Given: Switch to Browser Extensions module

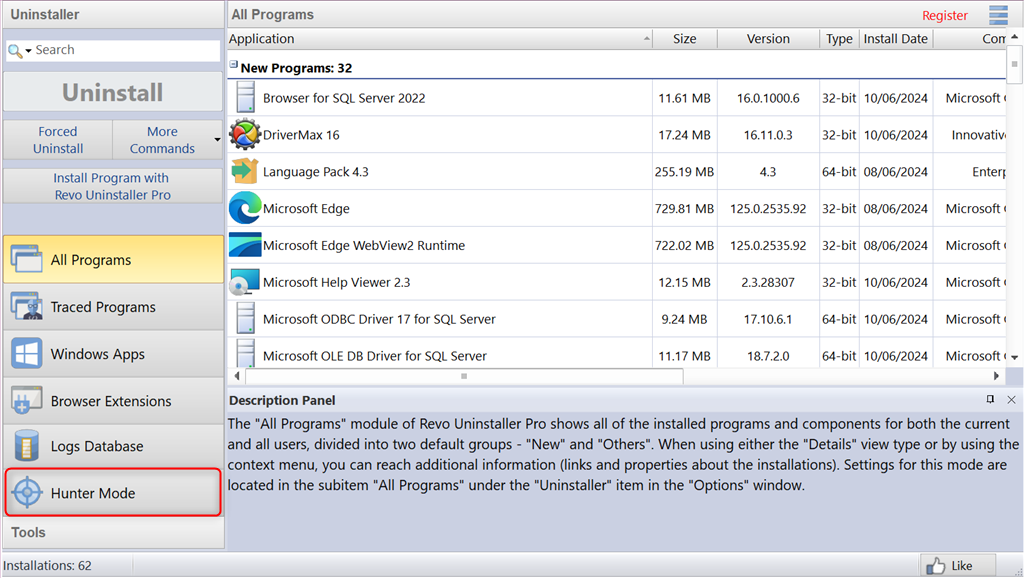Looking at the screenshot, I should 113,400.
